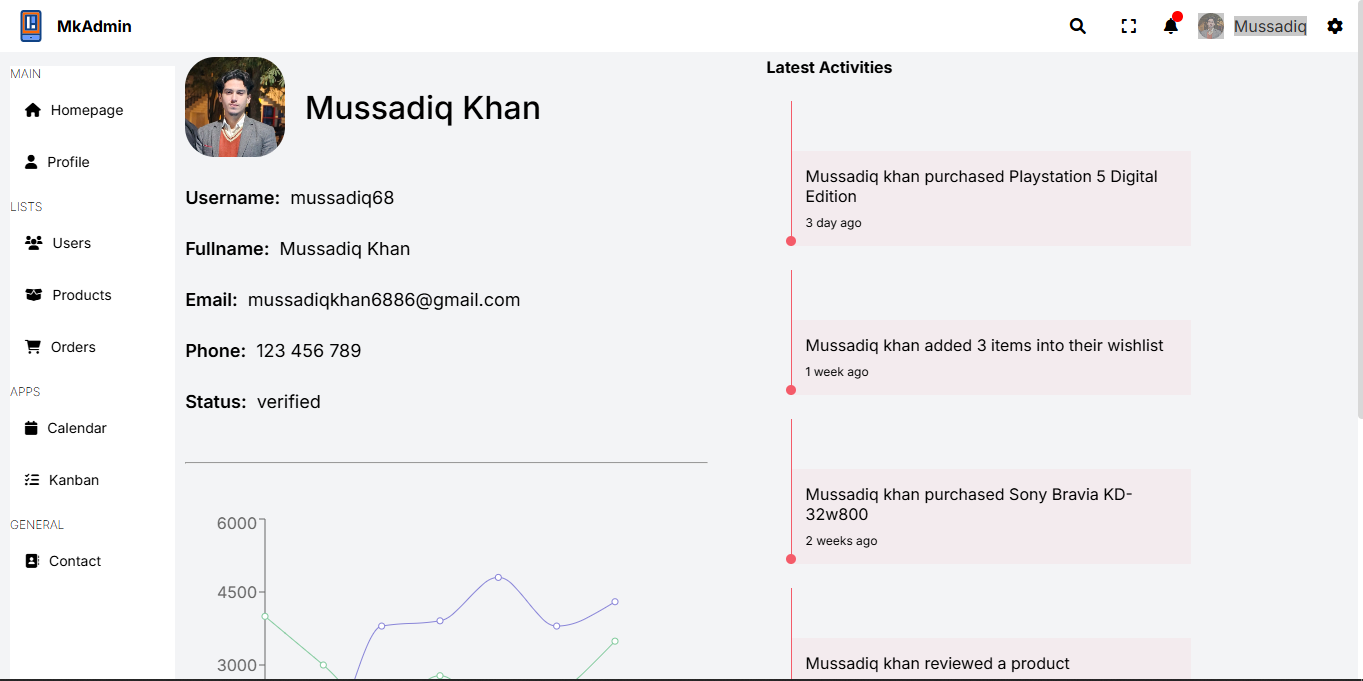Click the large profile photo
Screen dimensions: 1363x681
point(235,107)
